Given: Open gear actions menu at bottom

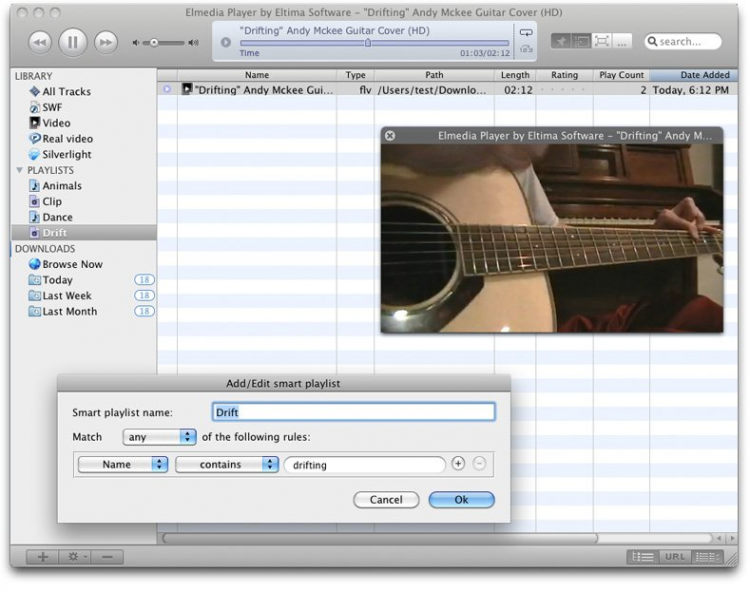Looking at the screenshot, I should point(75,557).
